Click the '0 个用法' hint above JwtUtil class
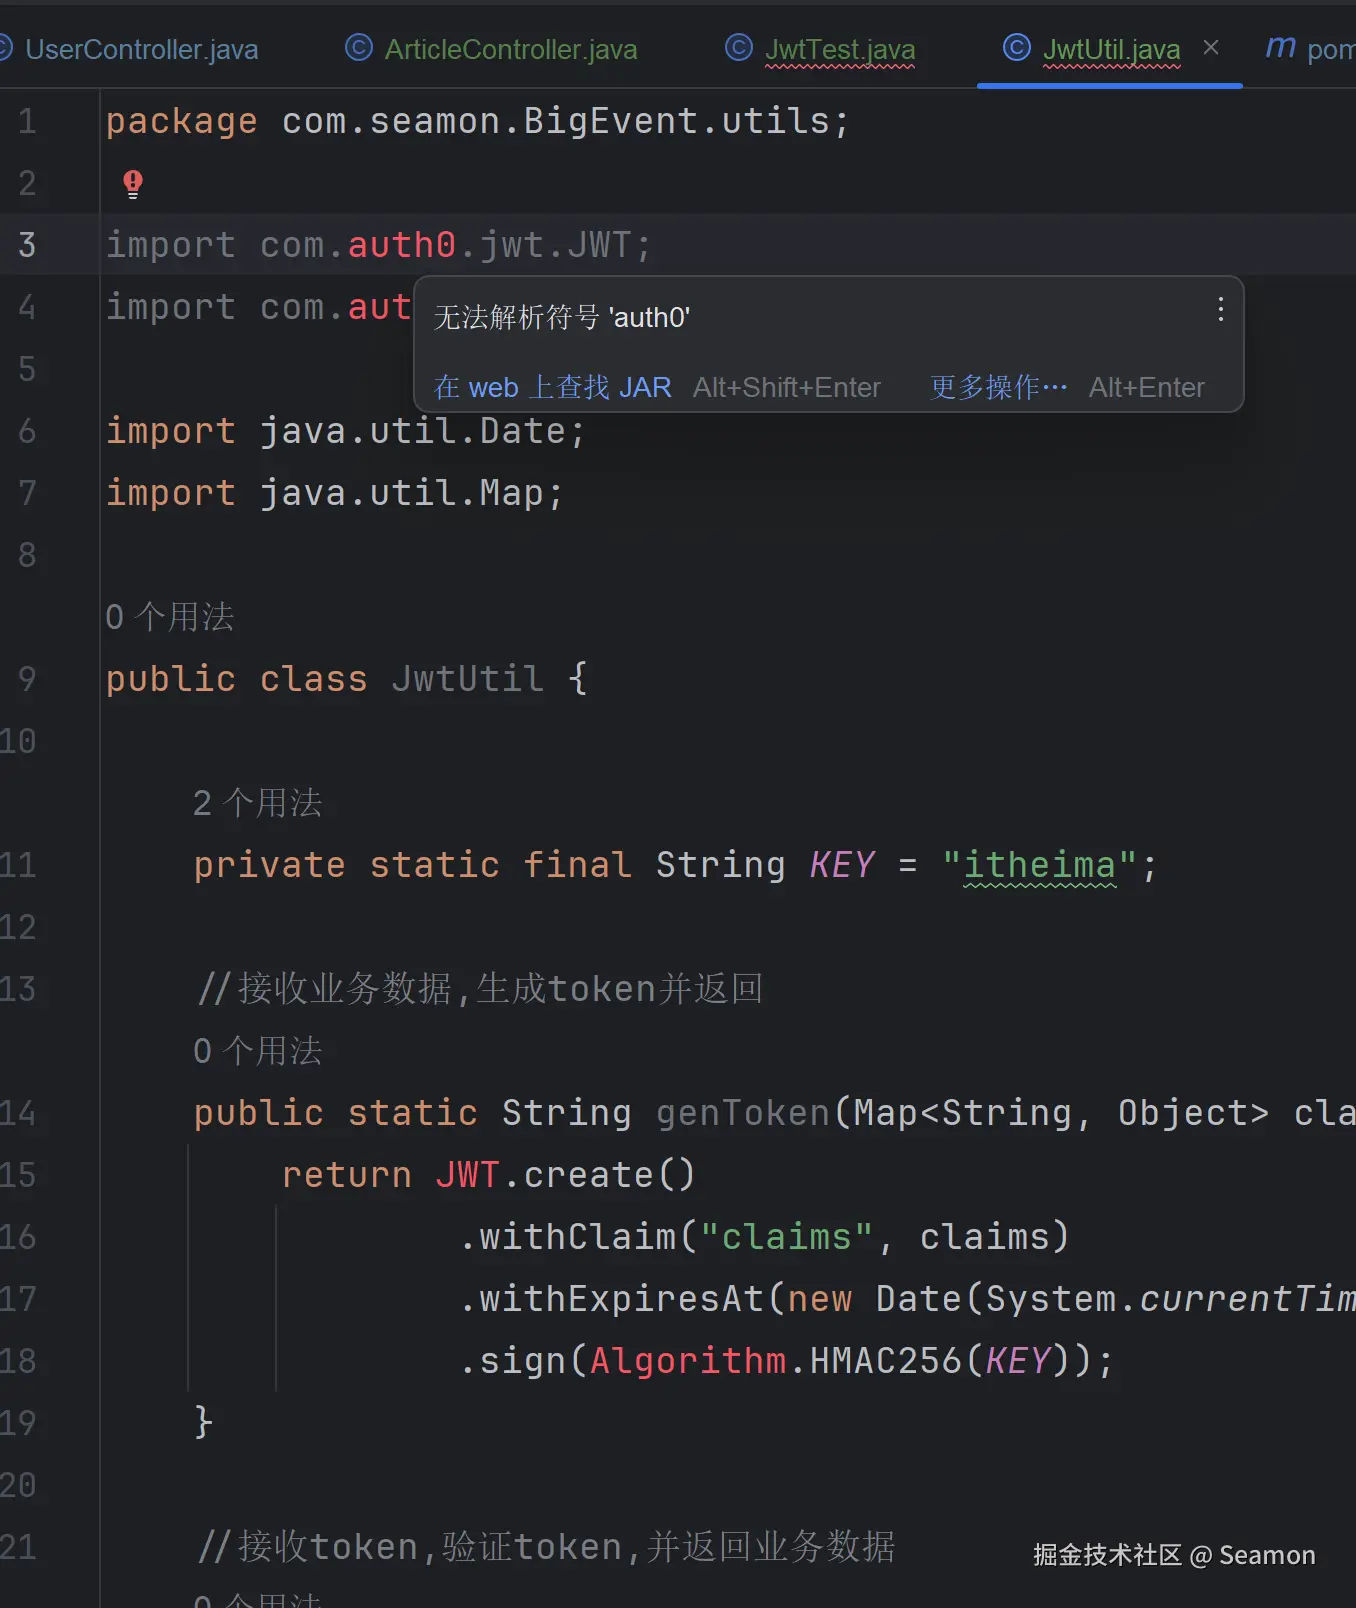The width and height of the screenshot is (1356, 1608). 170,617
